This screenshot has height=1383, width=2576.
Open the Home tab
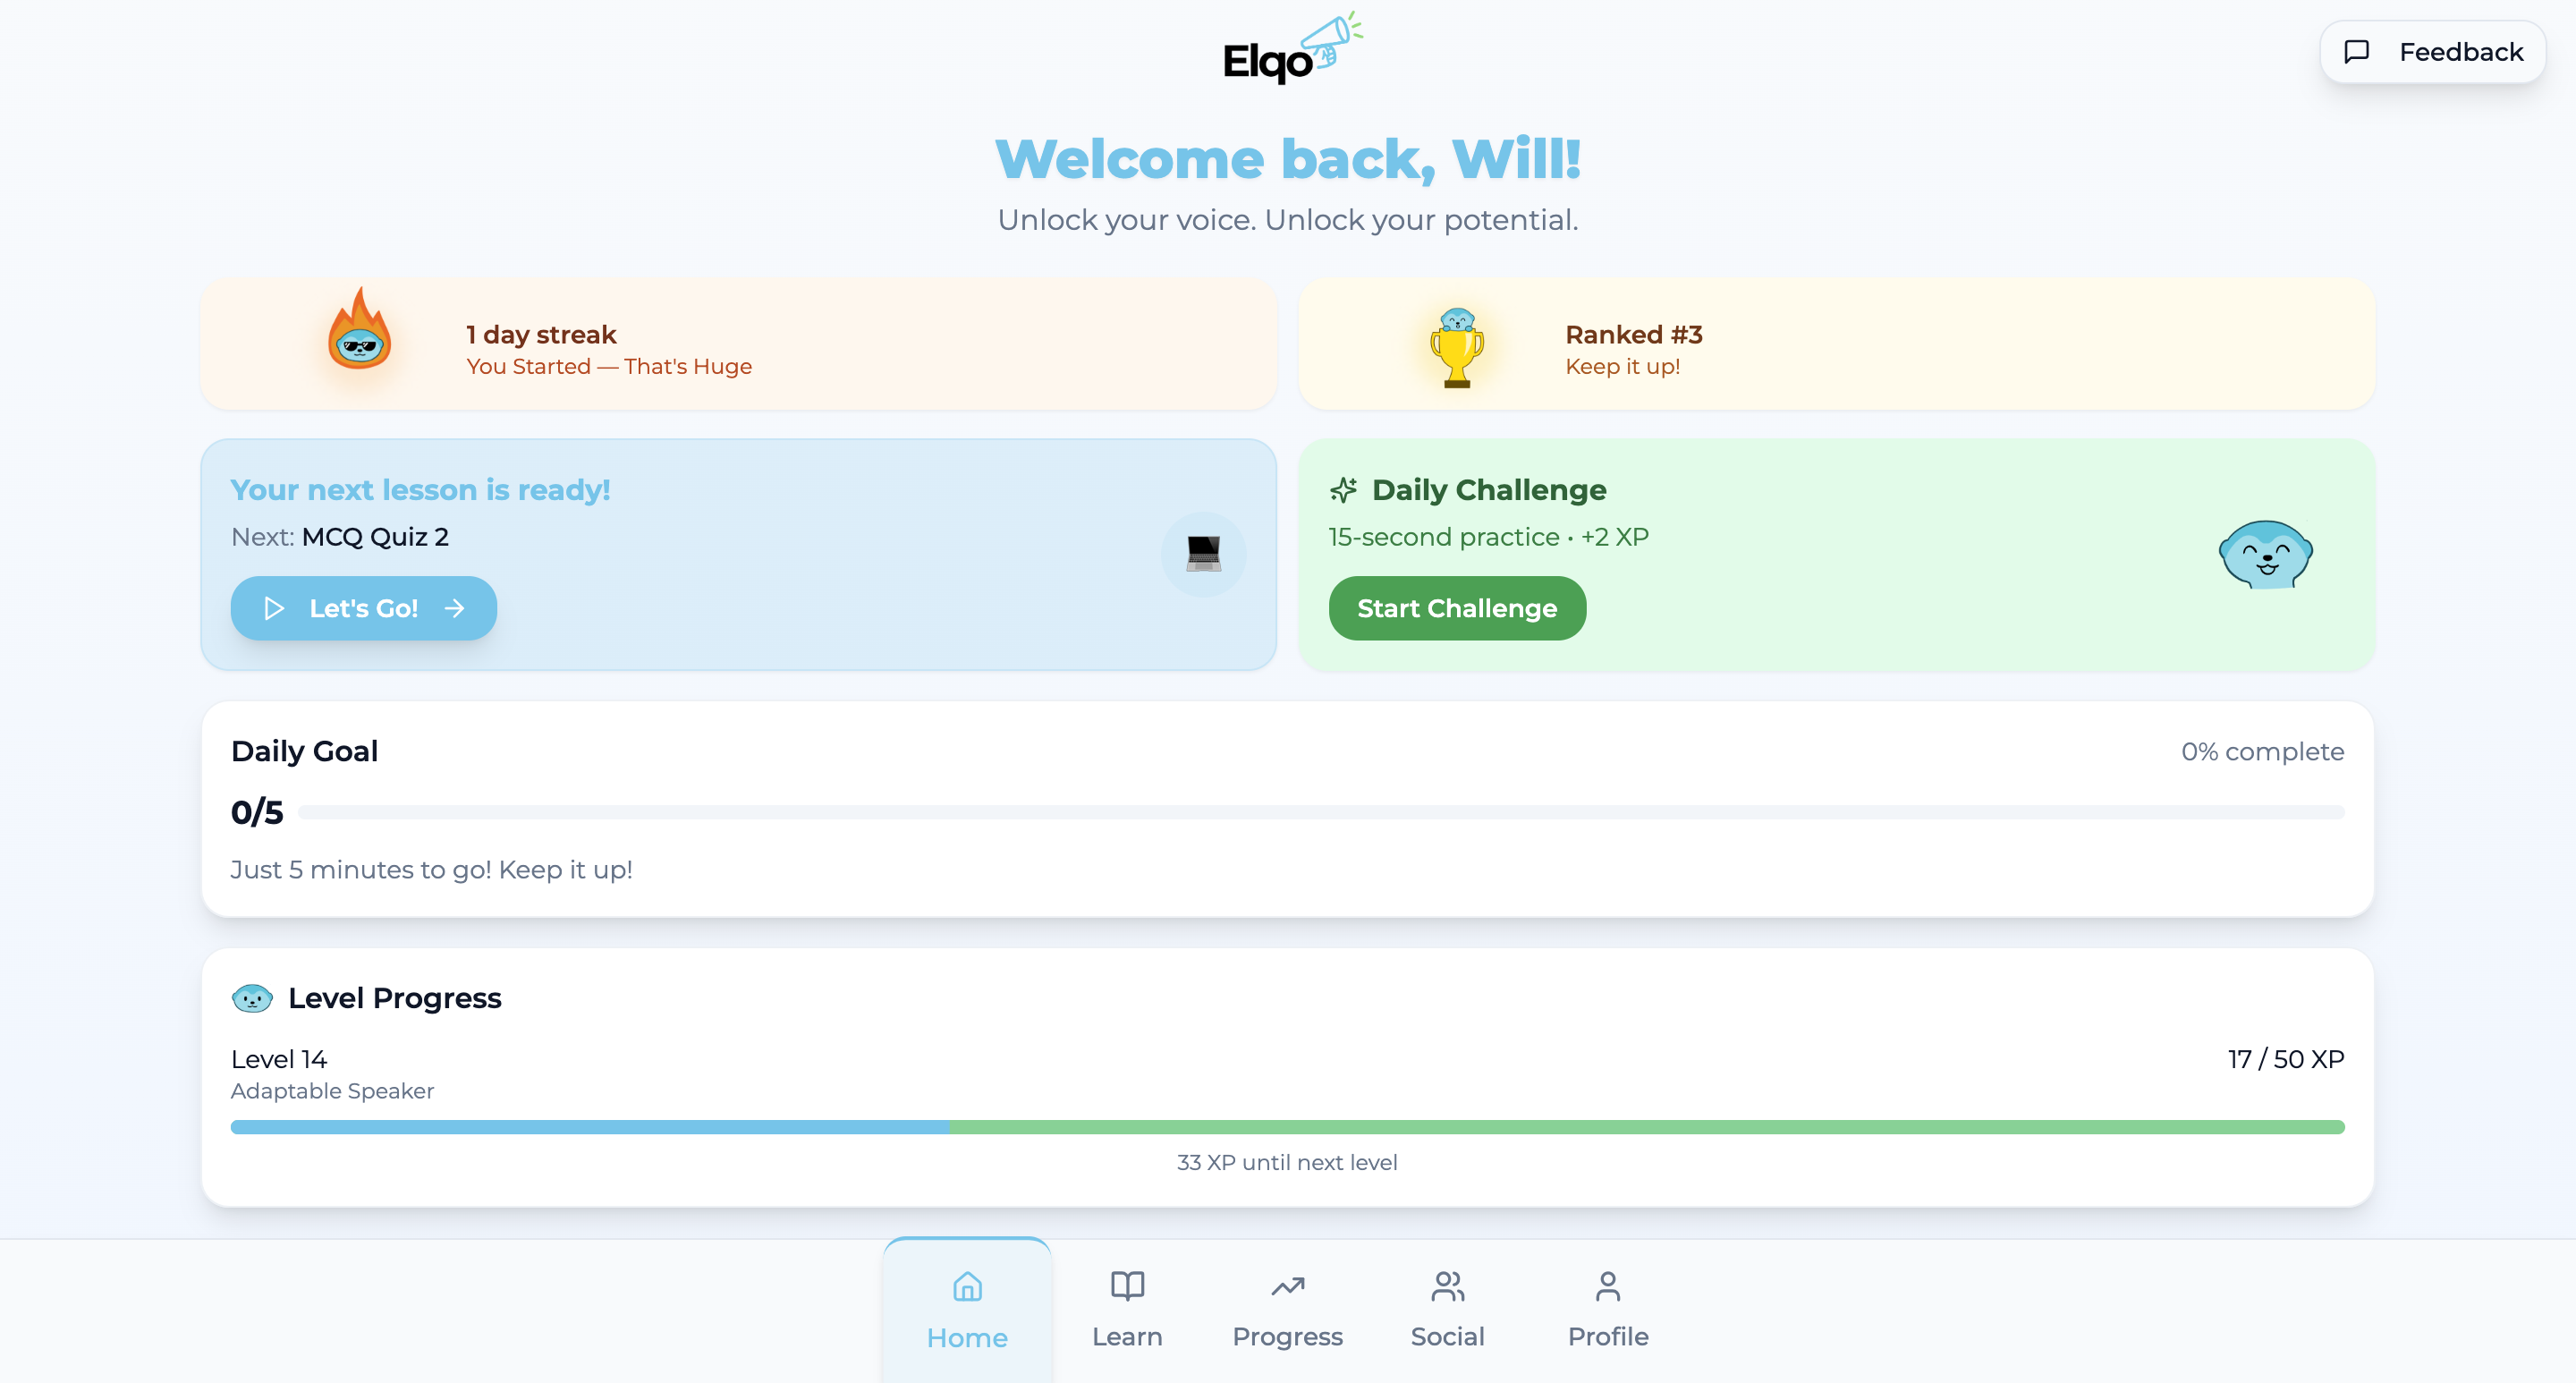click(967, 1310)
